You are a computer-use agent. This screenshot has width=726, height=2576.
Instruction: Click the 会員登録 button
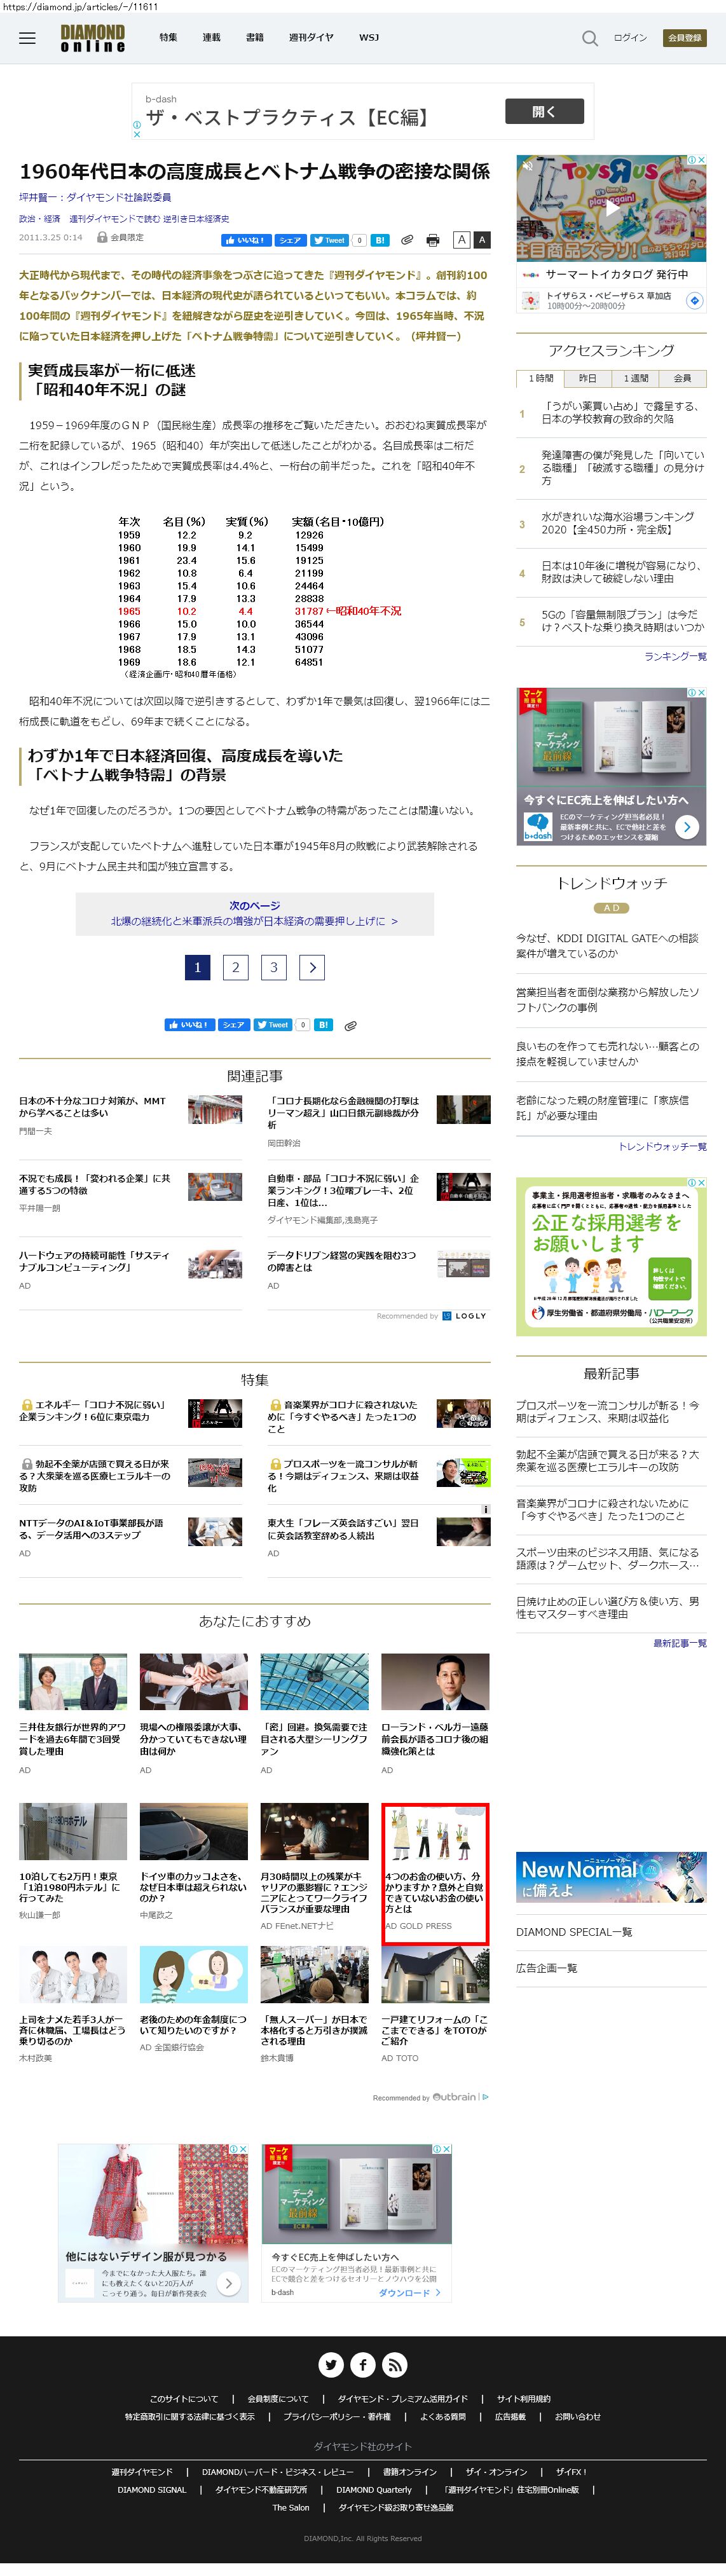tap(684, 38)
